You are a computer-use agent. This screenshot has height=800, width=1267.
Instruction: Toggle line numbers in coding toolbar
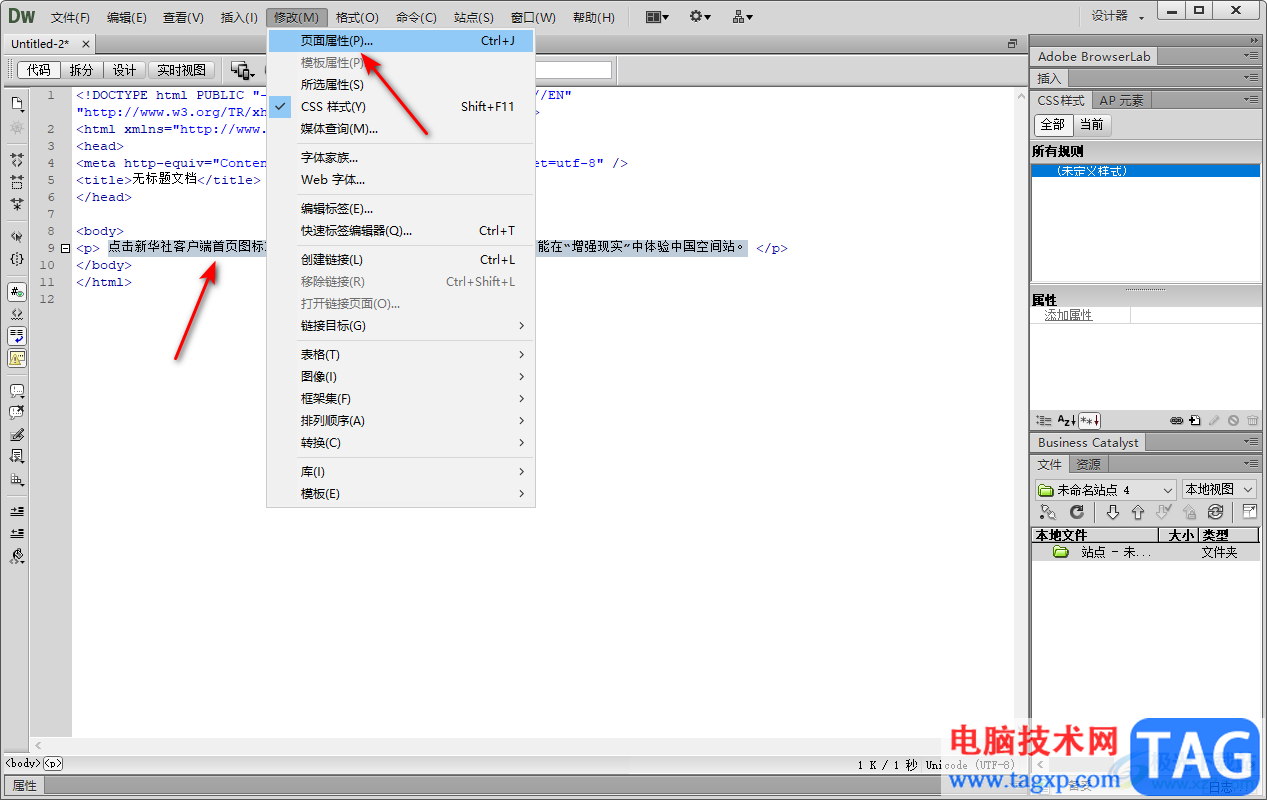17,292
